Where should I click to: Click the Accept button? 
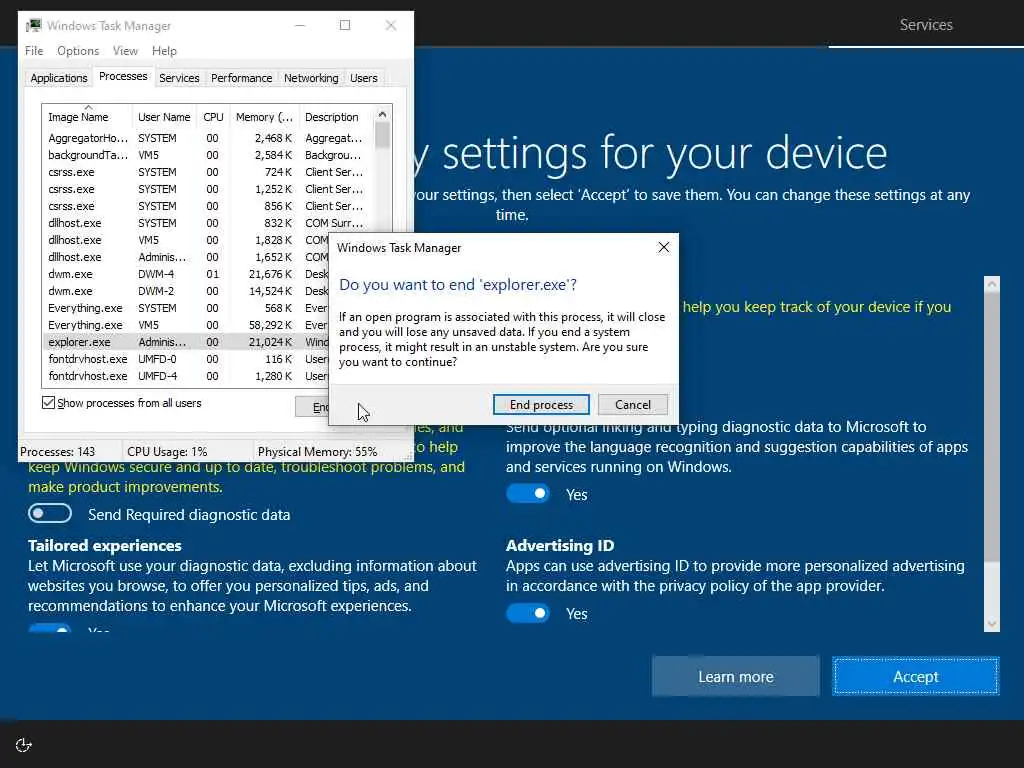916,677
